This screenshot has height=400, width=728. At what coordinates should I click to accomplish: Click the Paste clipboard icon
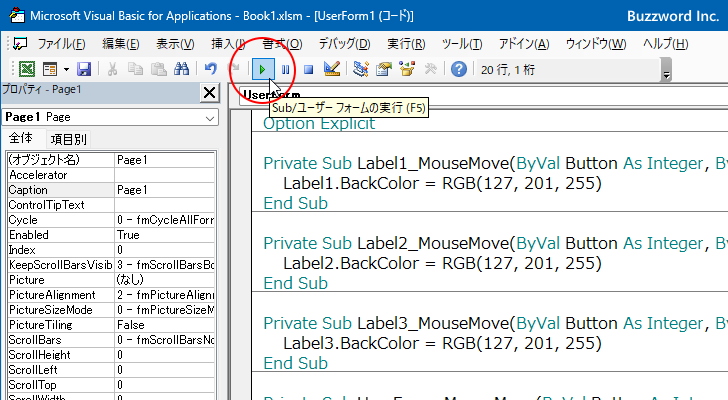158,69
